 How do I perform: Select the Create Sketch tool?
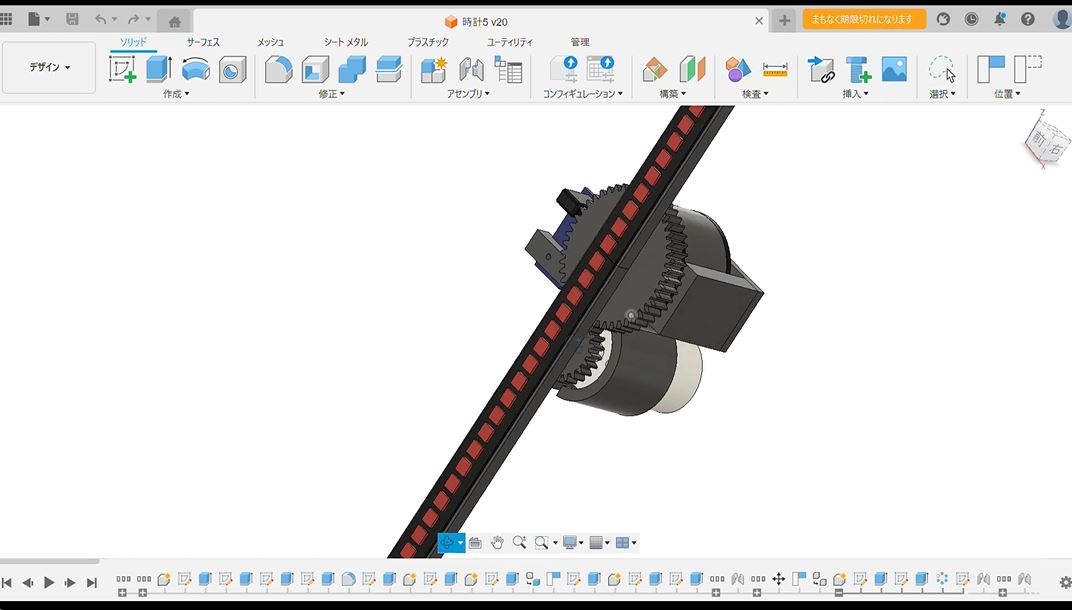122,69
